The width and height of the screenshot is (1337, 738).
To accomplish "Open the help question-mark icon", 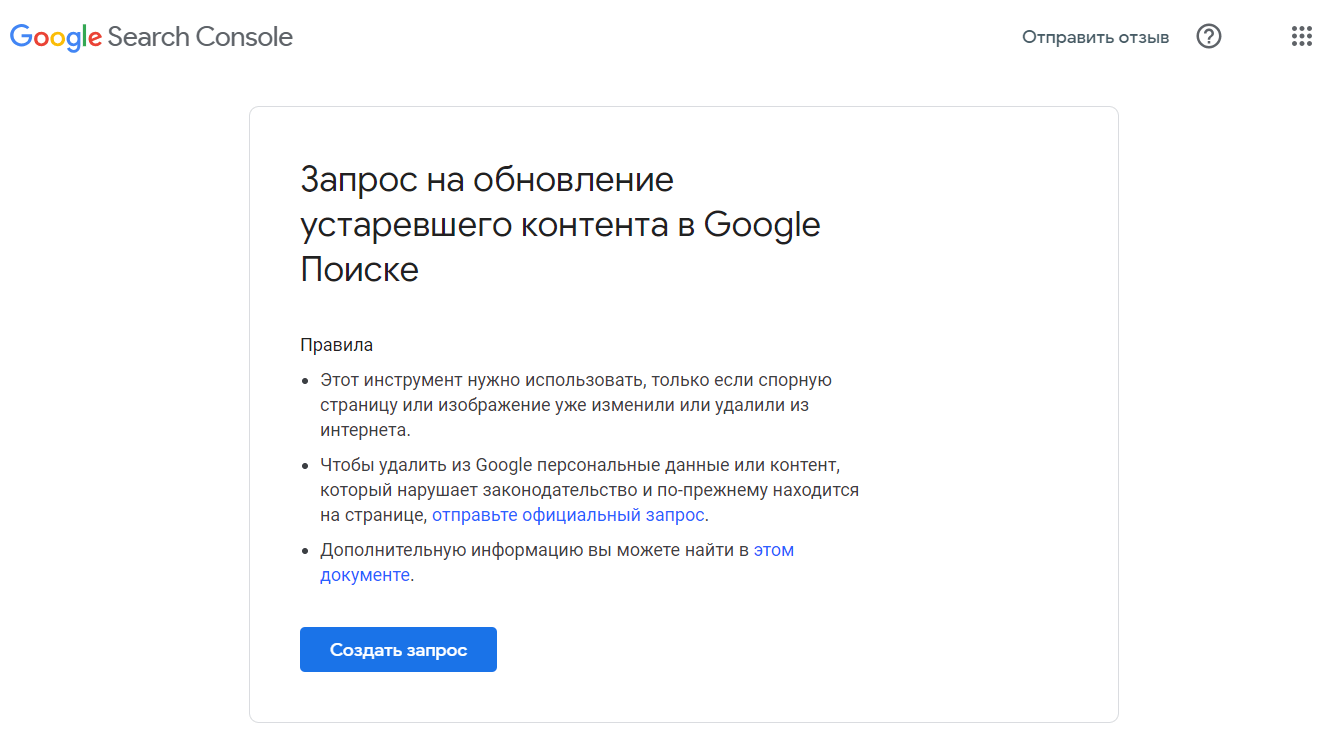I will pos(1209,37).
